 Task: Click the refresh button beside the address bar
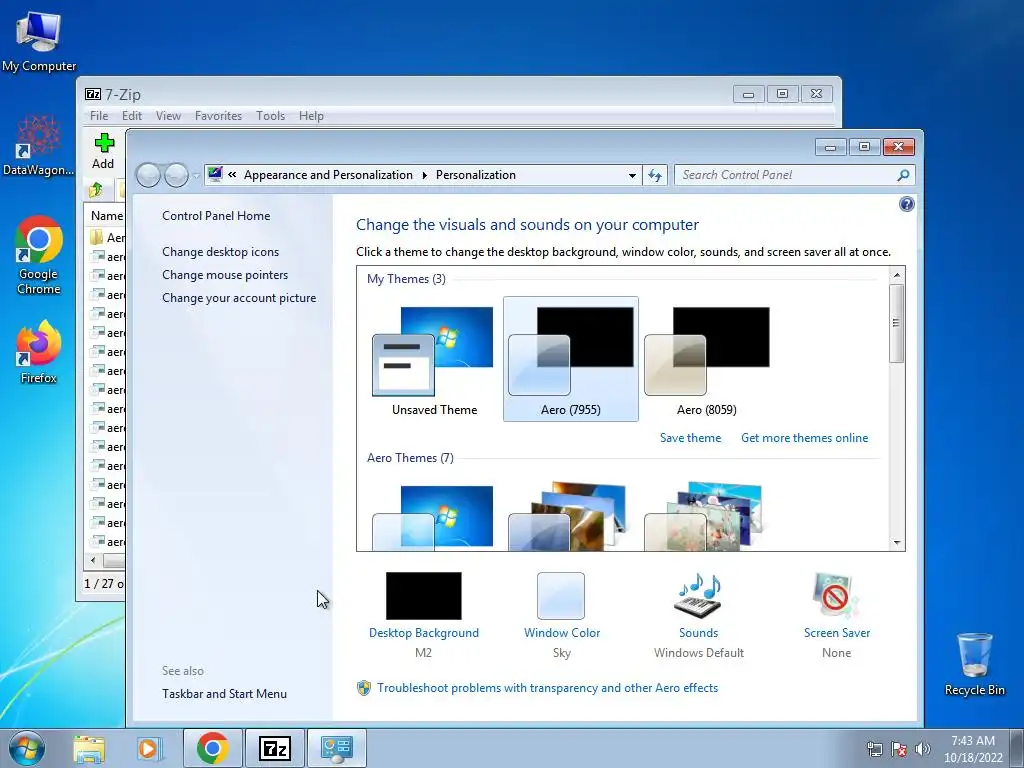click(x=655, y=175)
